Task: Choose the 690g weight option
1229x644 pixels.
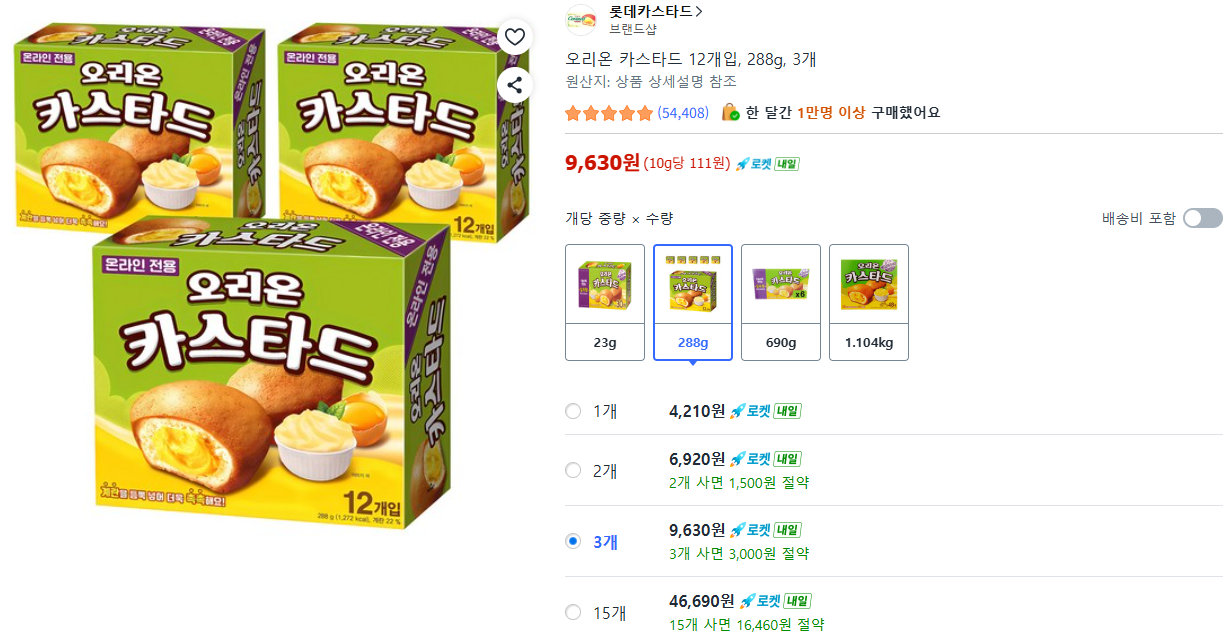Action: [781, 301]
